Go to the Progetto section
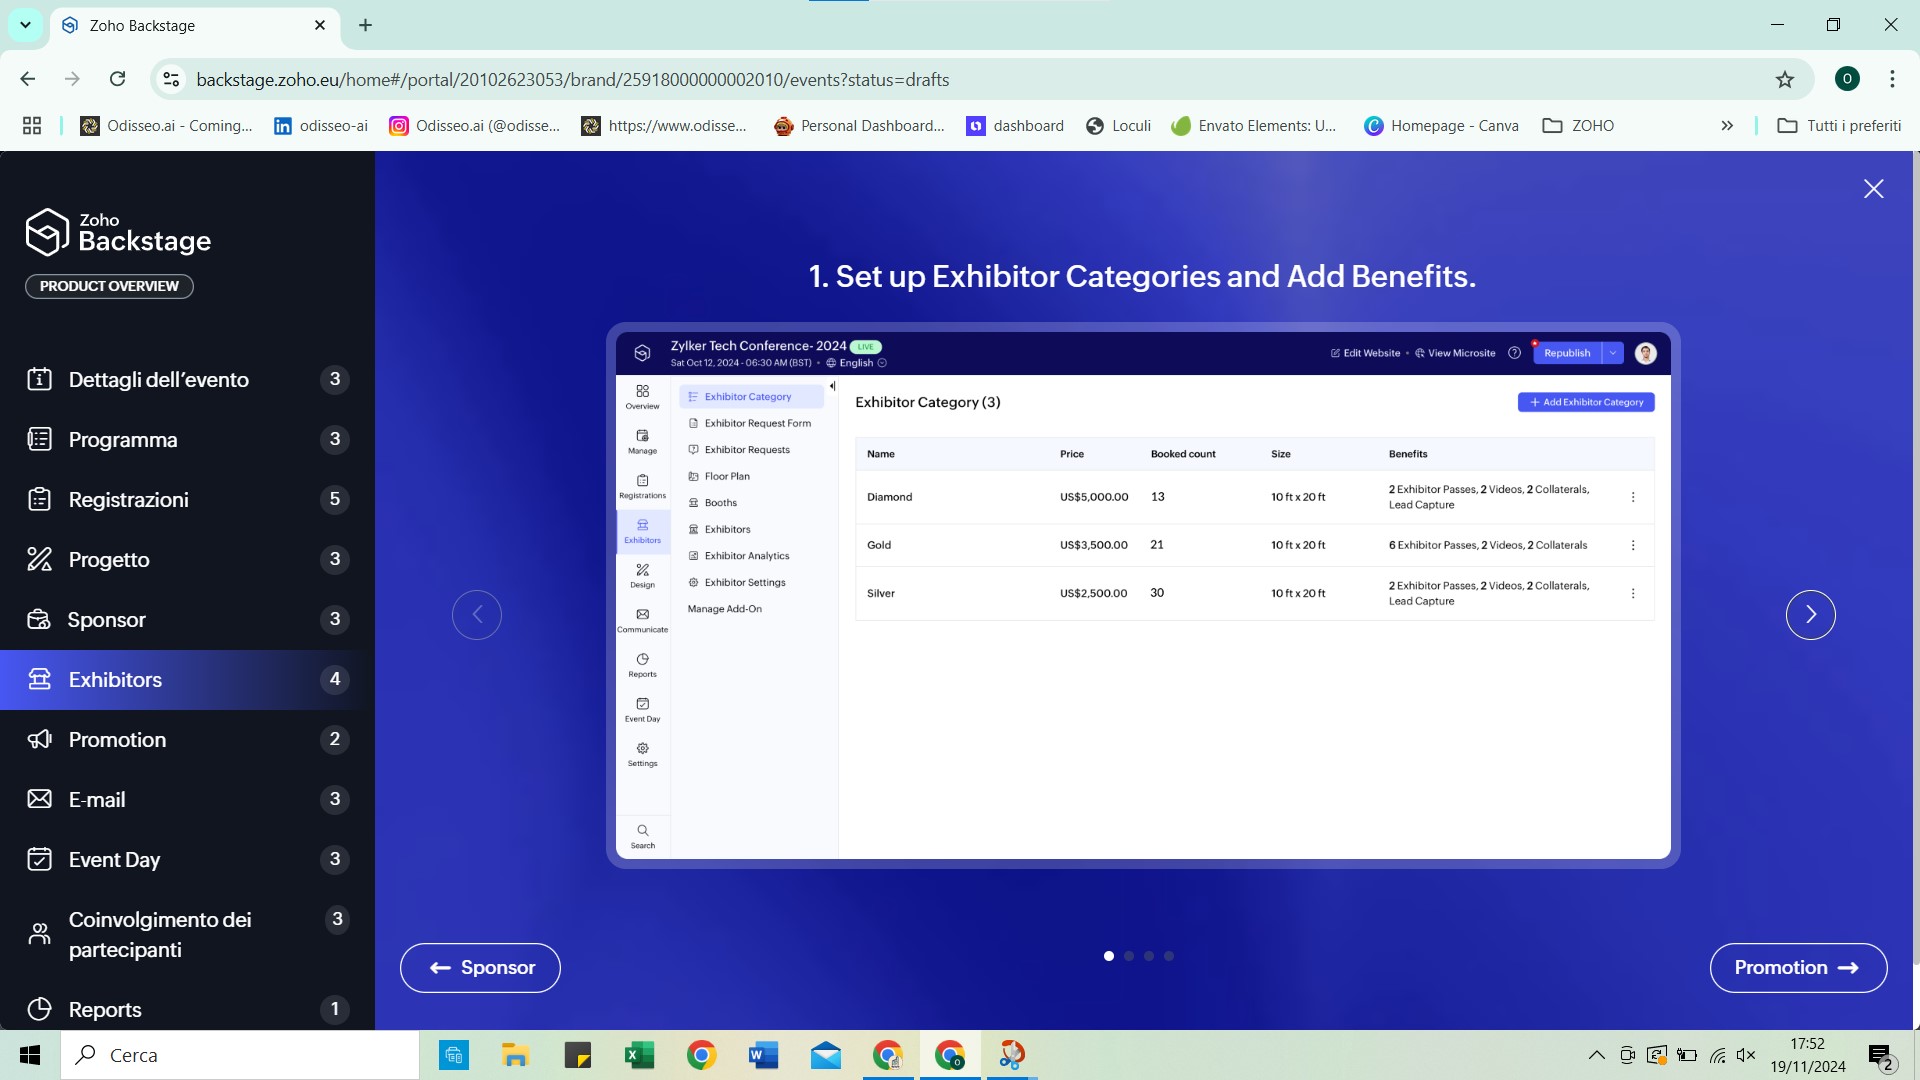 187,560
